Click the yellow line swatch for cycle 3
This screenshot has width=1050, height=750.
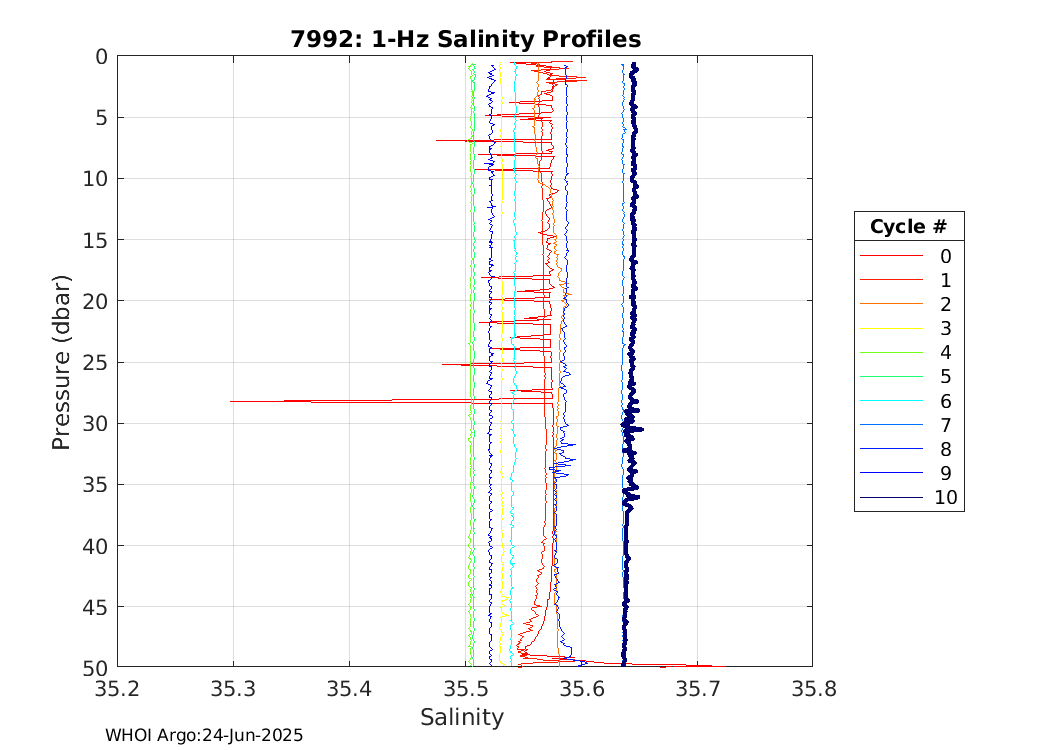tap(891, 328)
